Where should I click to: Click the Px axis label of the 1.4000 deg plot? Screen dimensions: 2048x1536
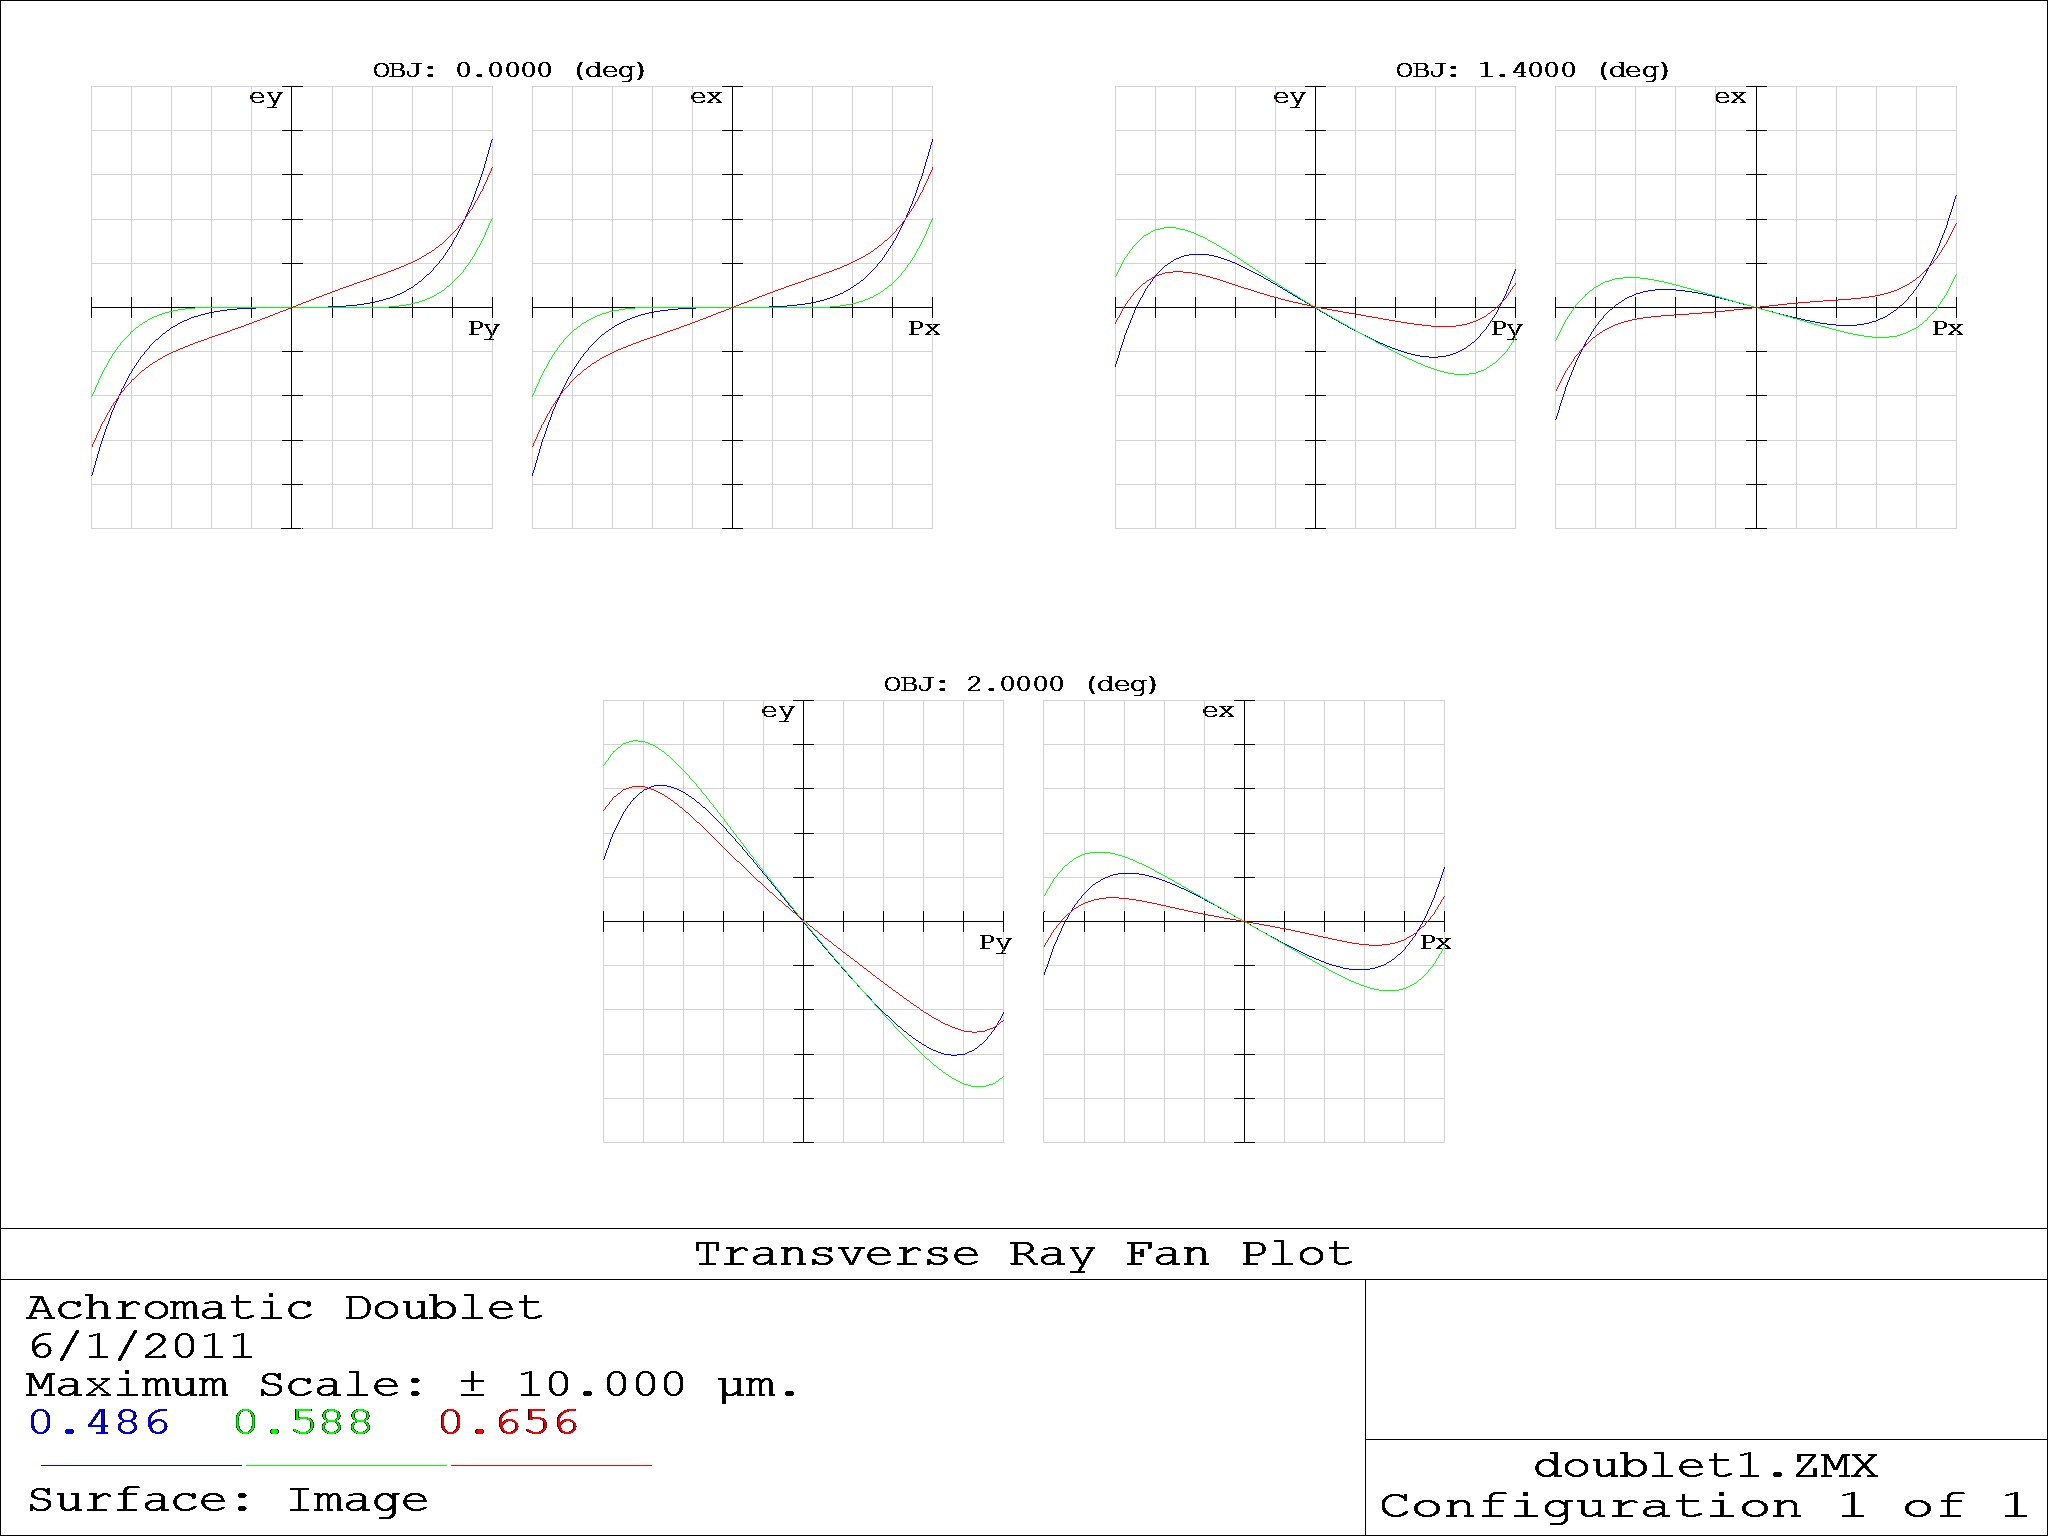1946,328
